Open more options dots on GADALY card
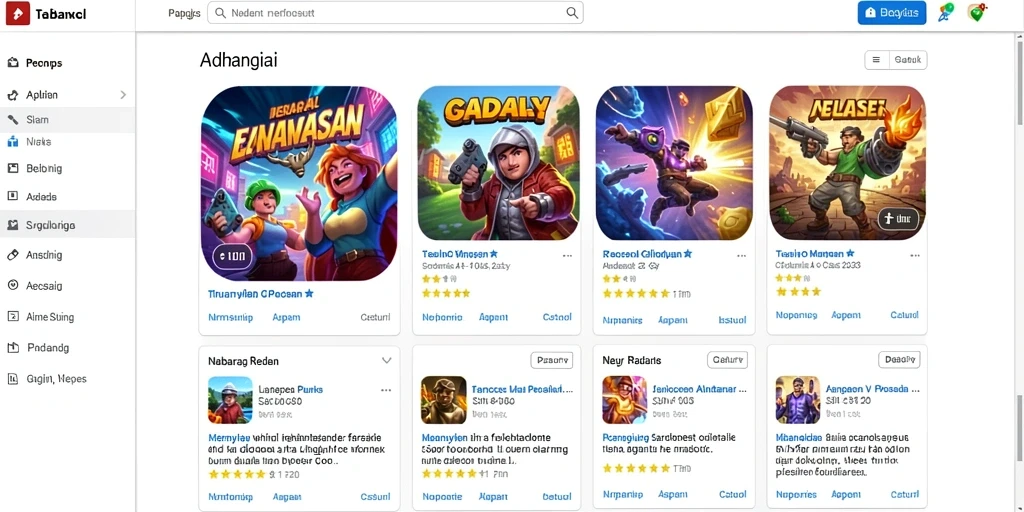Image resolution: width=1024 pixels, height=512 pixels. (567, 256)
